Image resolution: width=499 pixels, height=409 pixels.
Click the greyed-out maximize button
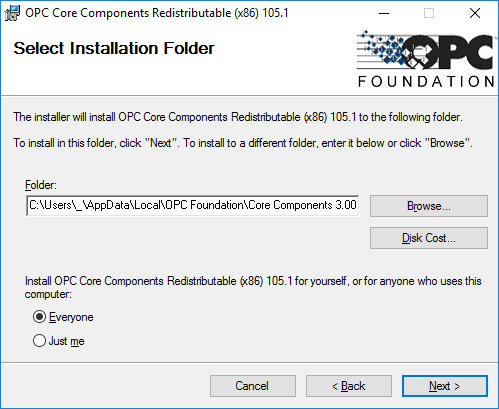tap(429, 13)
